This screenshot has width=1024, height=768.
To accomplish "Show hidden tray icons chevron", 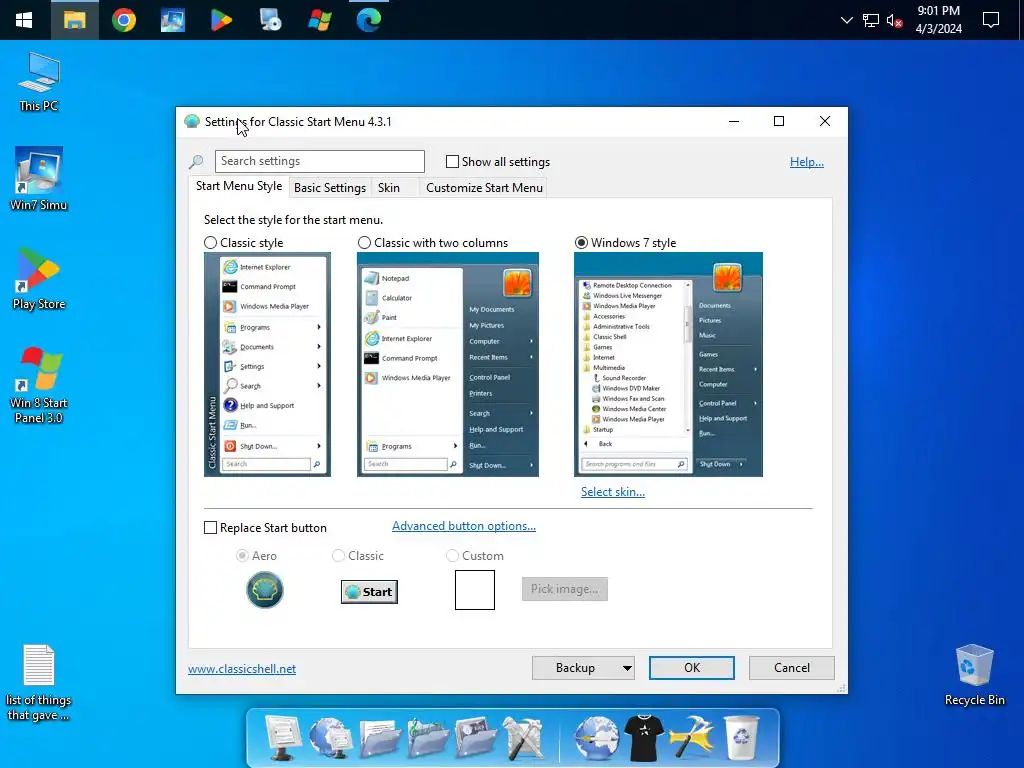I will pos(846,20).
